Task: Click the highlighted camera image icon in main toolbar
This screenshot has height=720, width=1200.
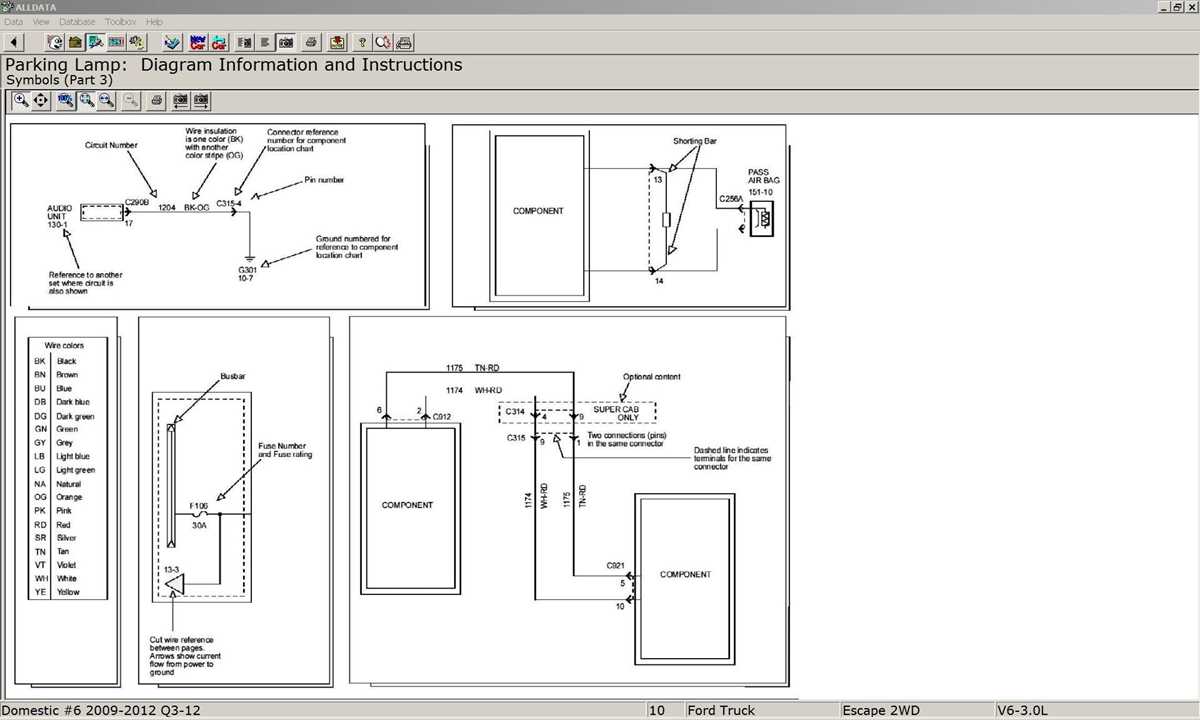Action: click(x=286, y=42)
